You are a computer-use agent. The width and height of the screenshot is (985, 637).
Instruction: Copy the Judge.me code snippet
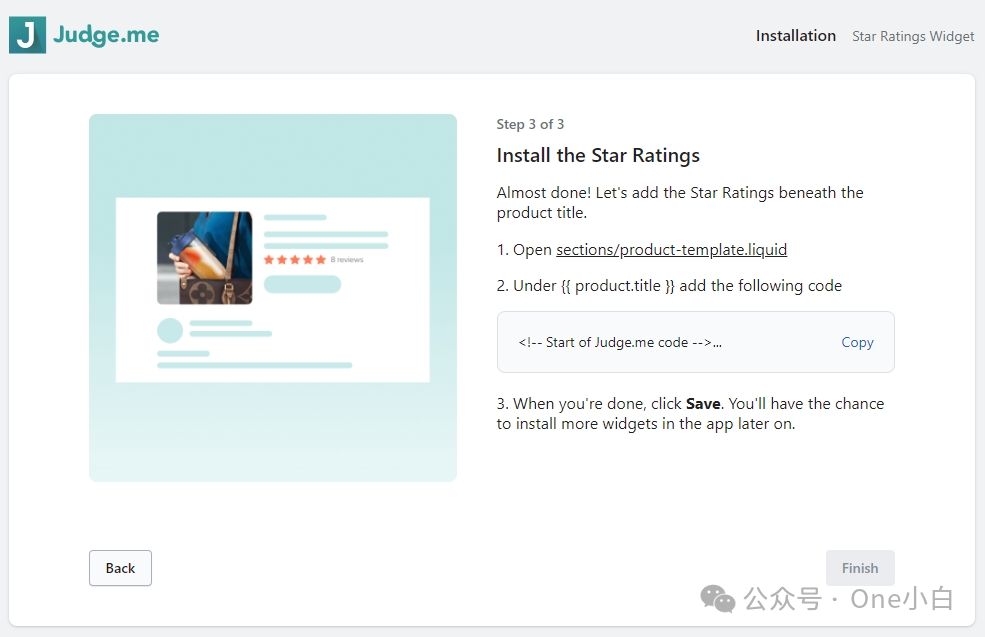[x=857, y=342]
